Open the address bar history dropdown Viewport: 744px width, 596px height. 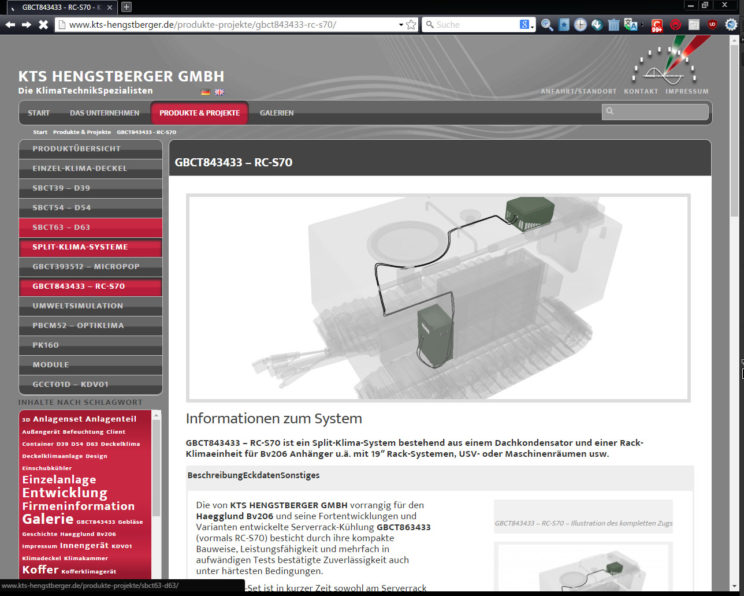click(x=401, y=25)
